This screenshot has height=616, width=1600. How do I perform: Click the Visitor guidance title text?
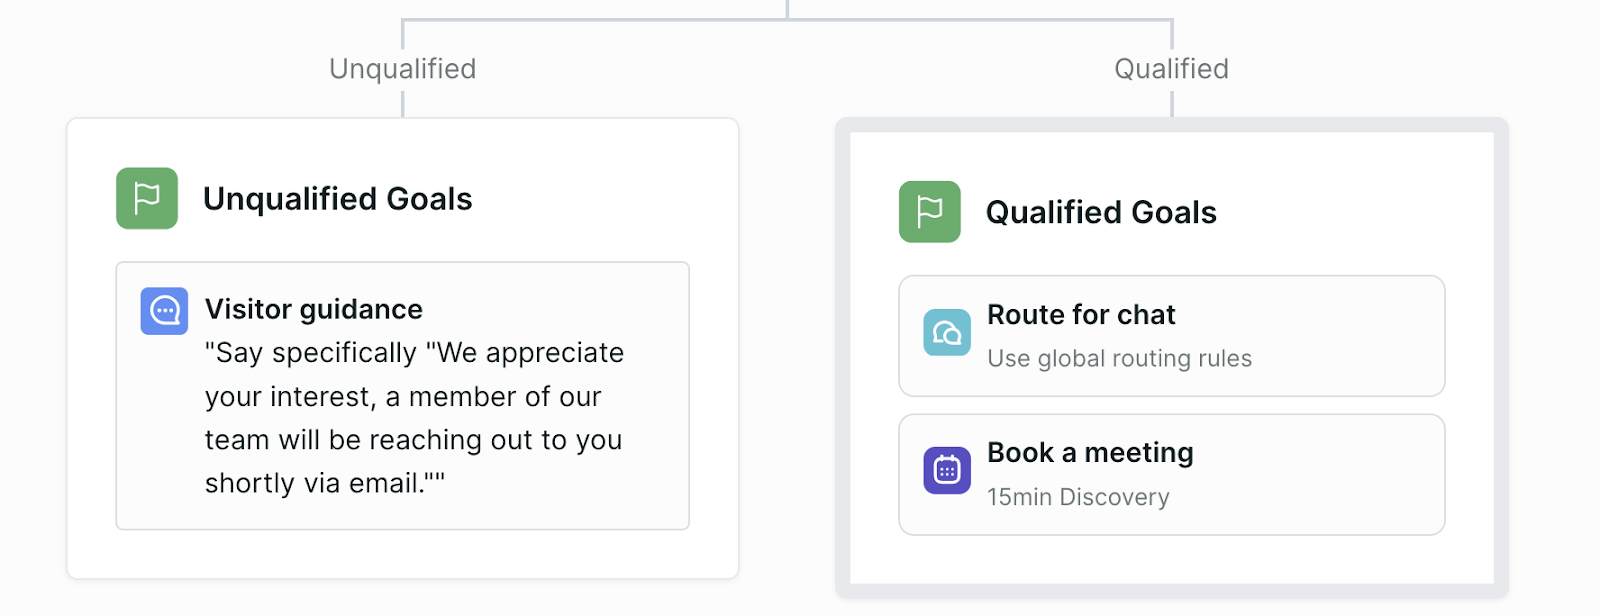click(314, 309)
